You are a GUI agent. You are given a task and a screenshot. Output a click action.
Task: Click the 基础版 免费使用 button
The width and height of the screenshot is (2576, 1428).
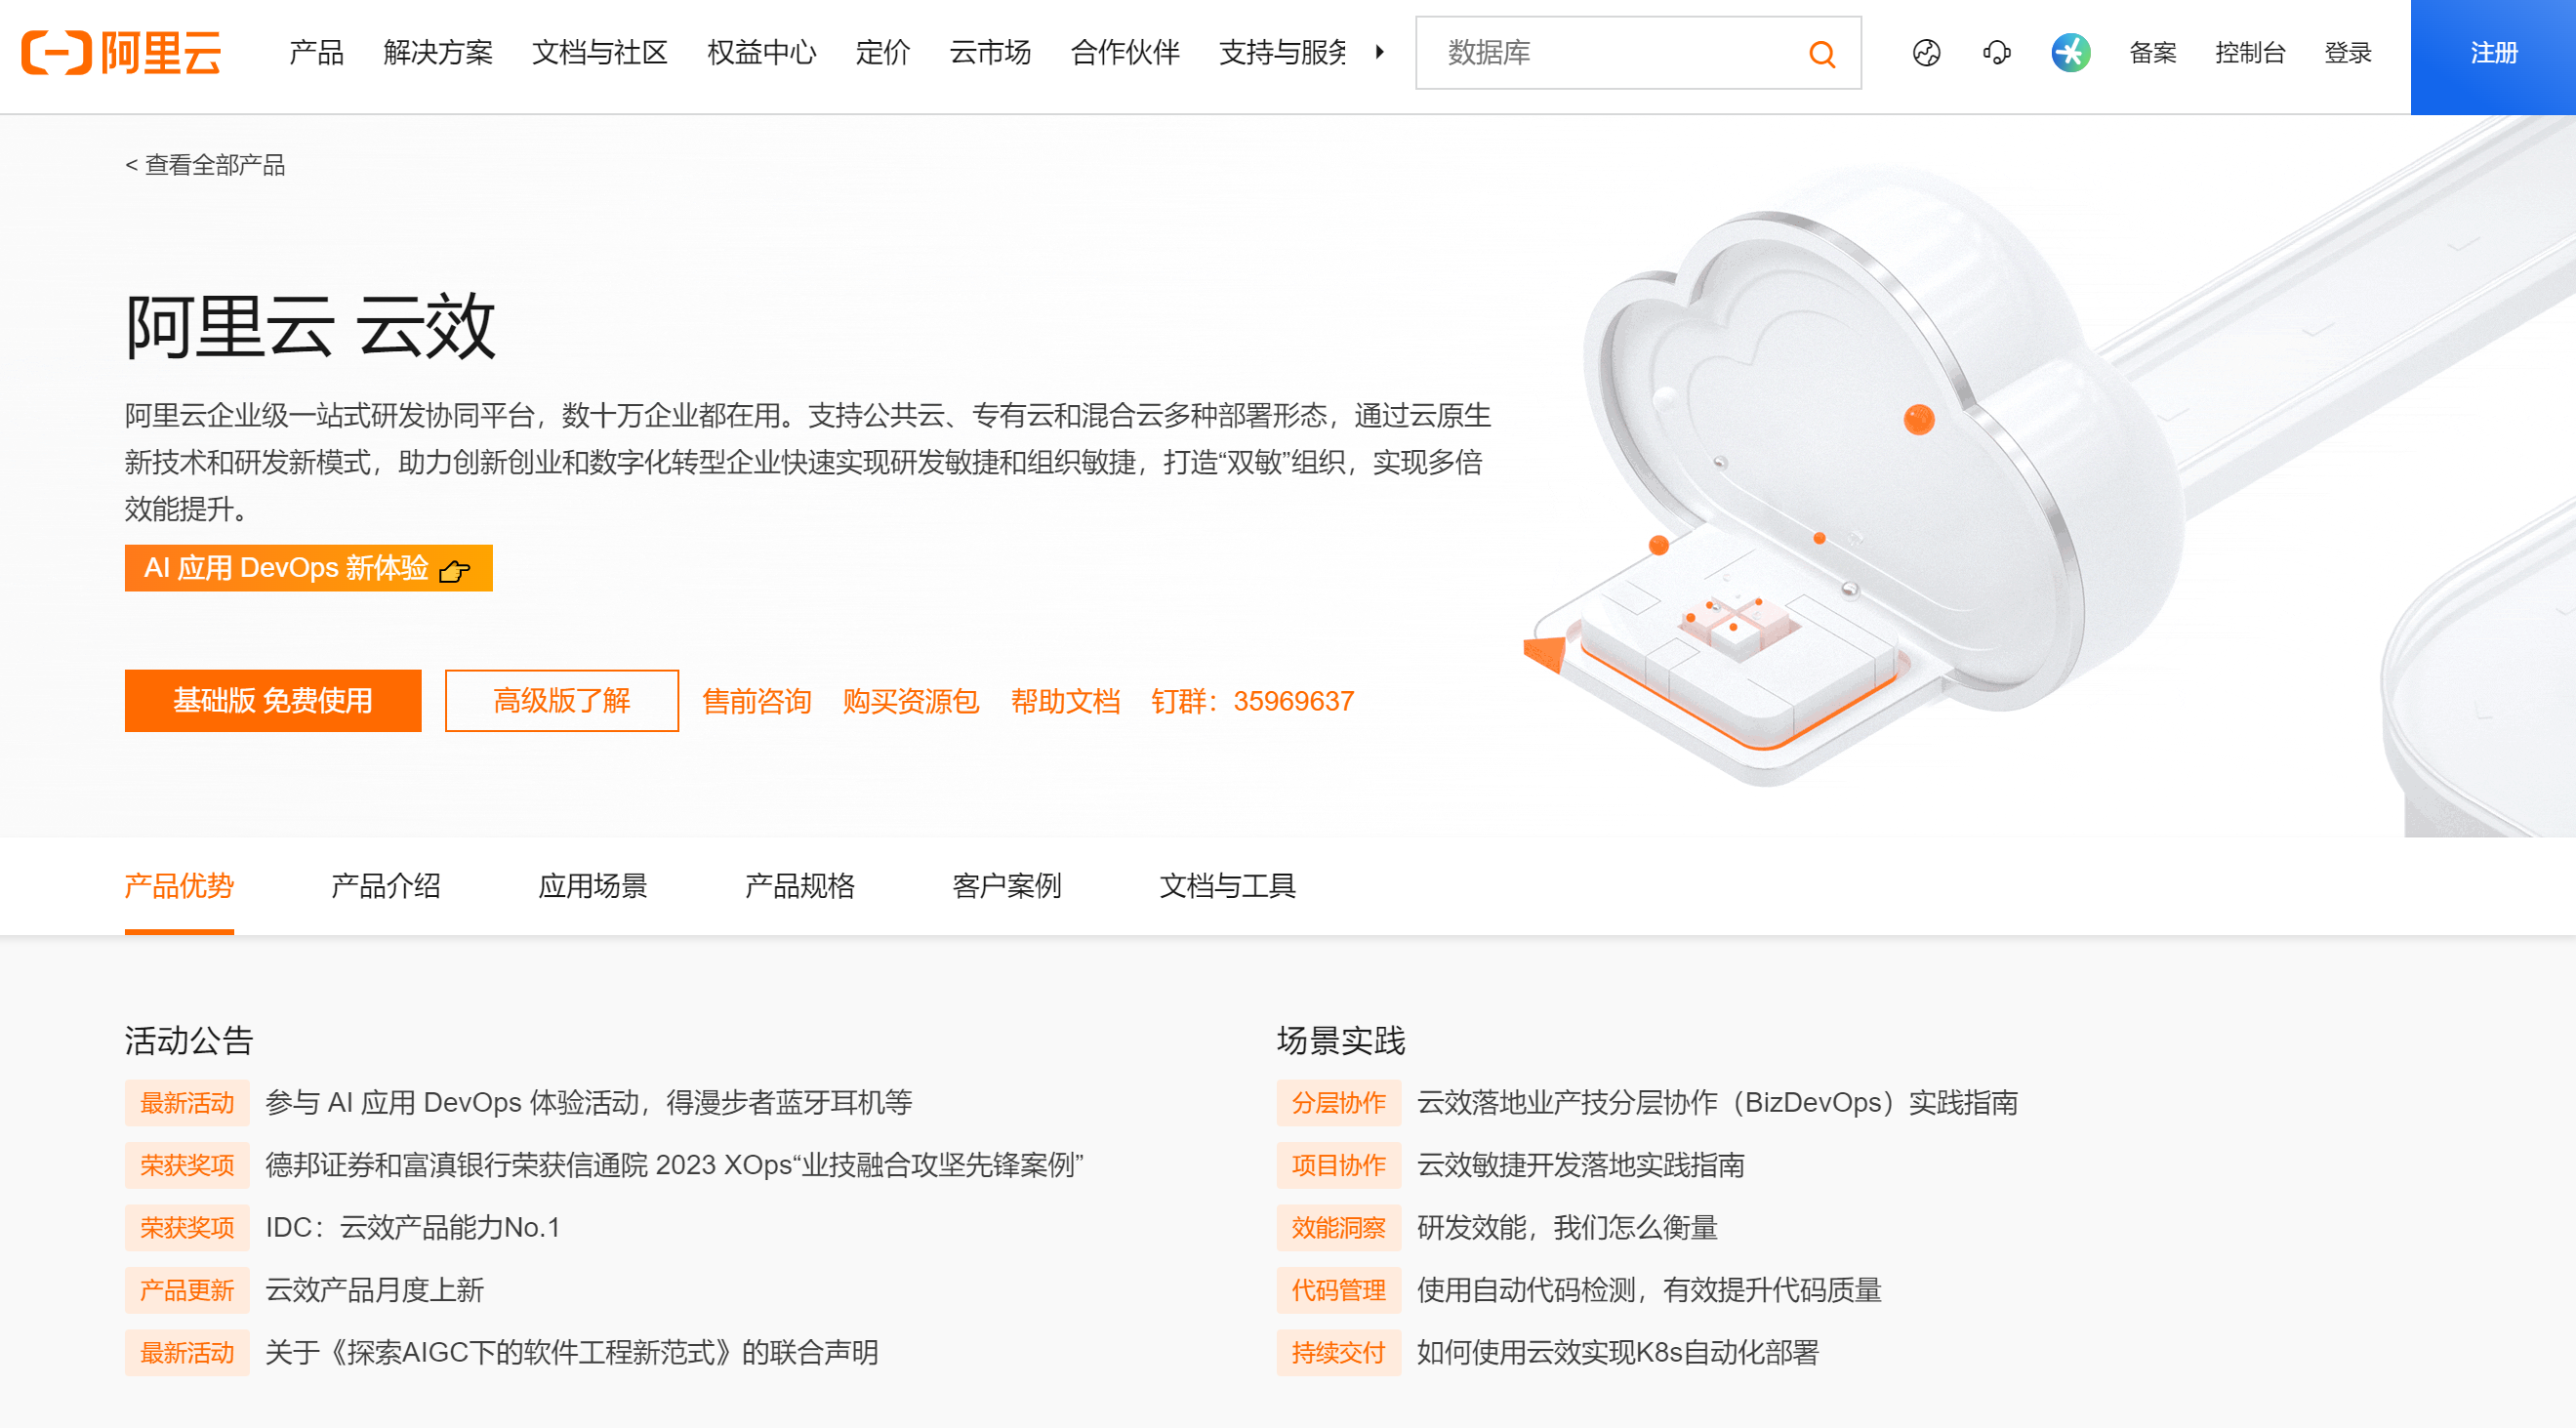tap(273, 700)
